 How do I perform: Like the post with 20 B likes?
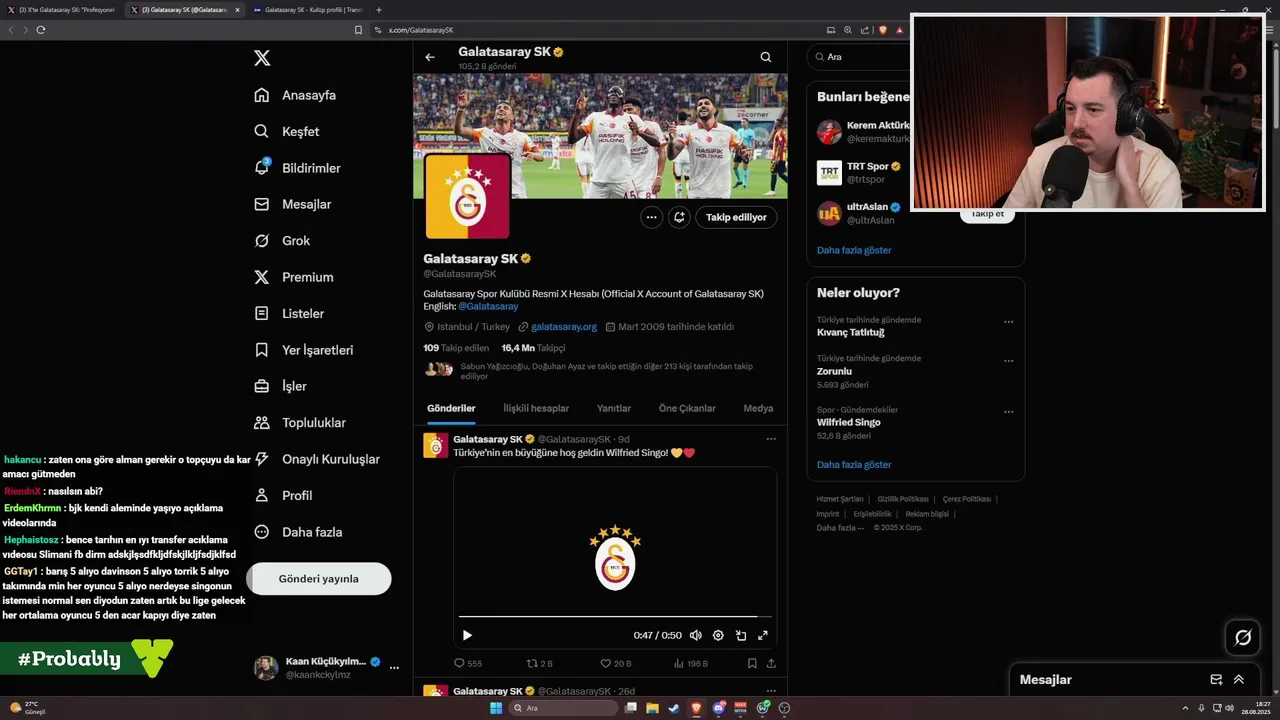click(x=616, y=663)
